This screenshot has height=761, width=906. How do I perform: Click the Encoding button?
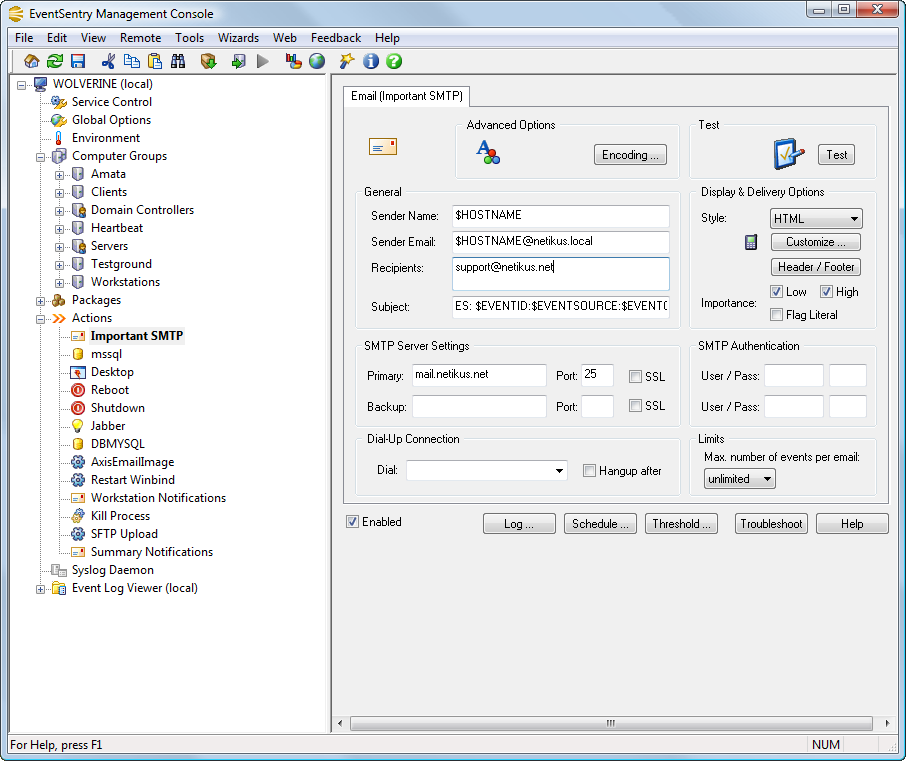630,155
